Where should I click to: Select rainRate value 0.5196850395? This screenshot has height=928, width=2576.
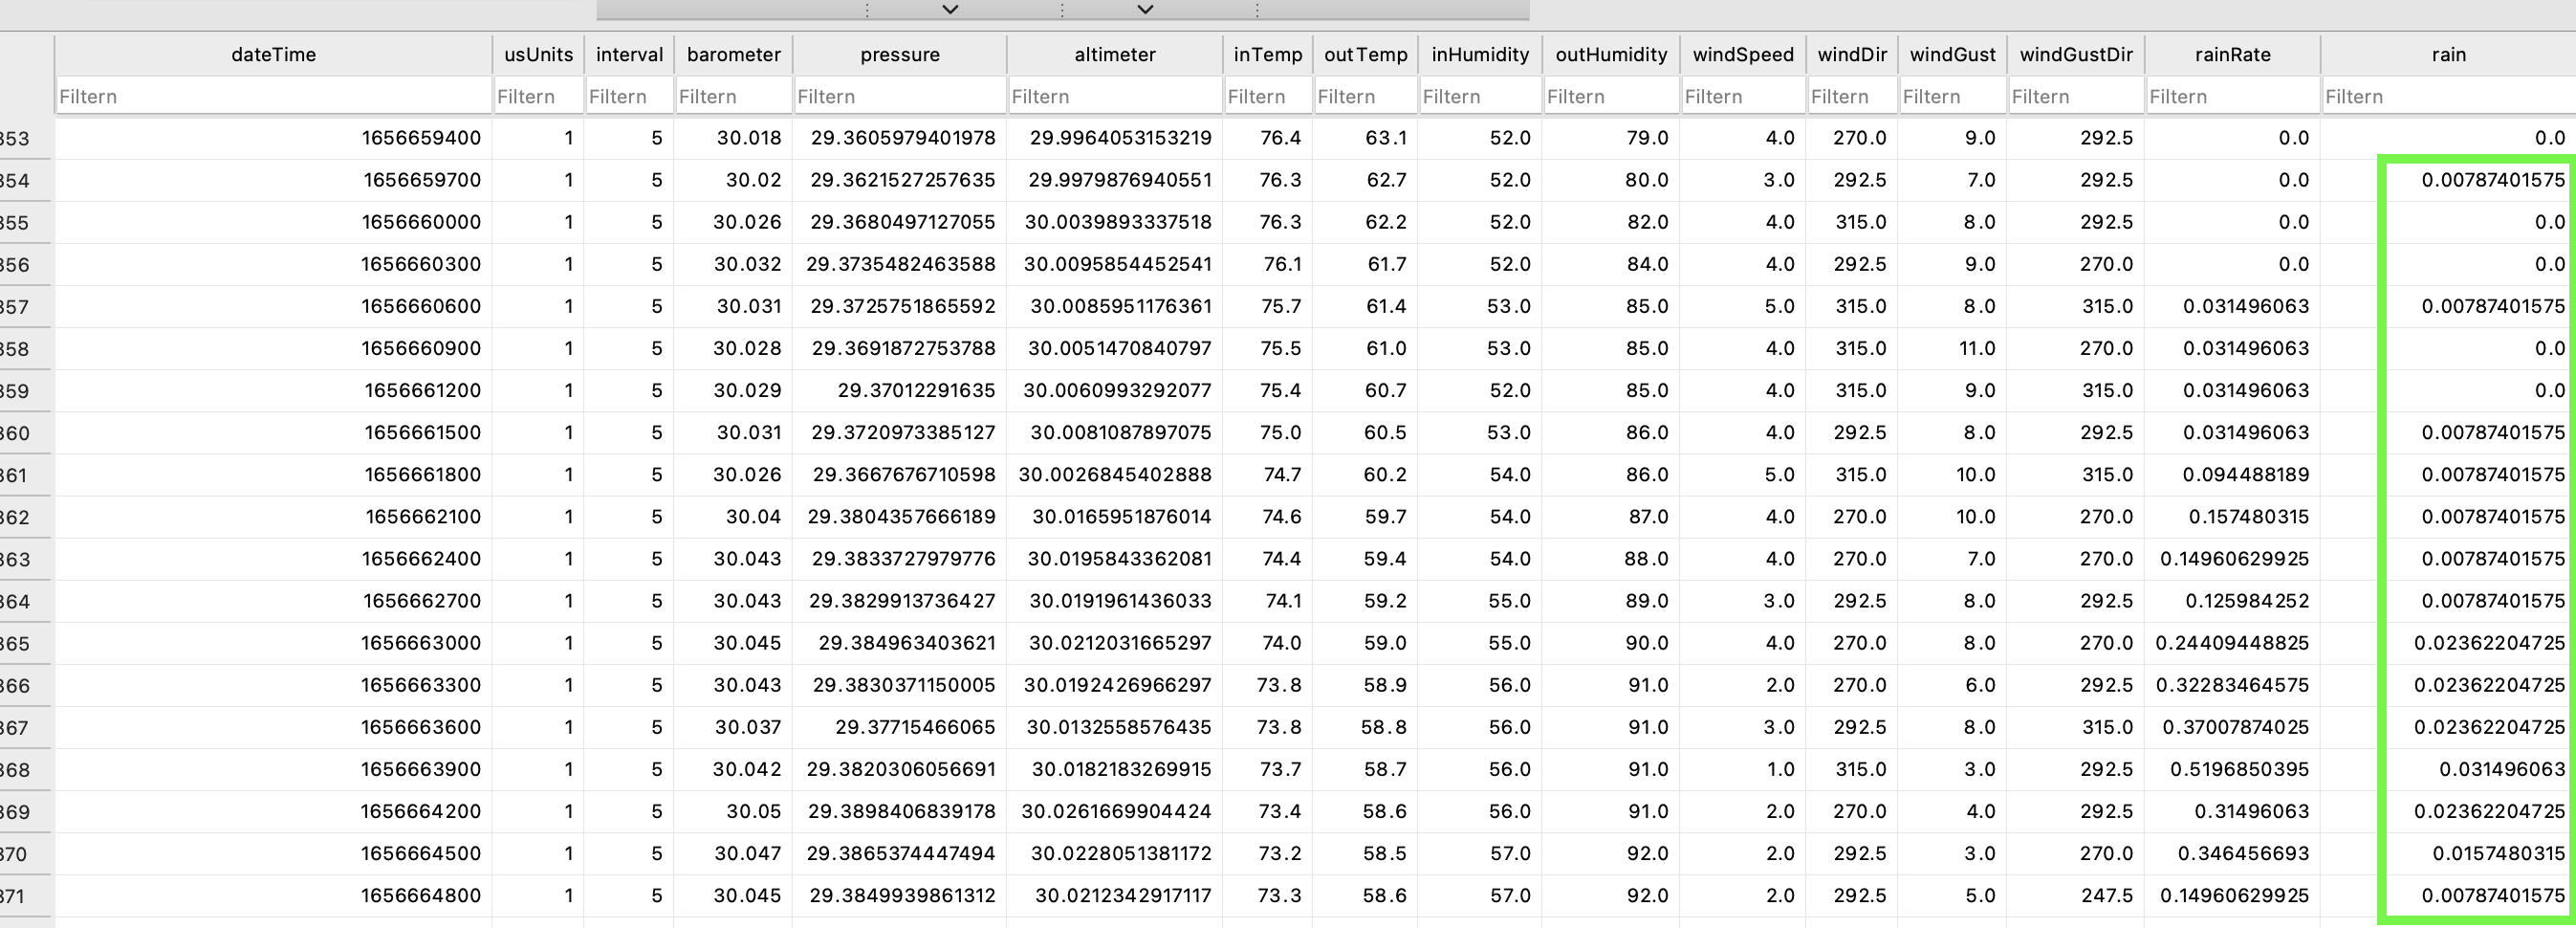tap(2232, 769)
